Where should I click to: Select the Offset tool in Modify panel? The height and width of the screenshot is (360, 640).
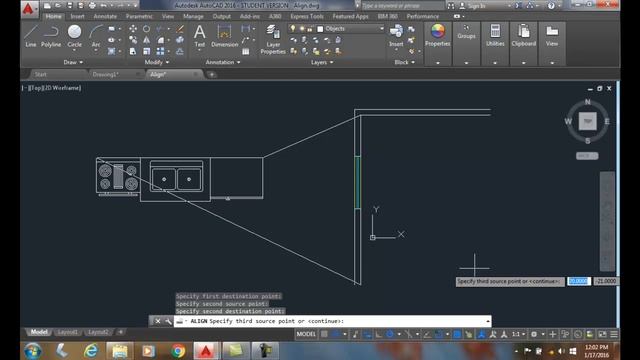pyautogui.click(x=180, y=51)
